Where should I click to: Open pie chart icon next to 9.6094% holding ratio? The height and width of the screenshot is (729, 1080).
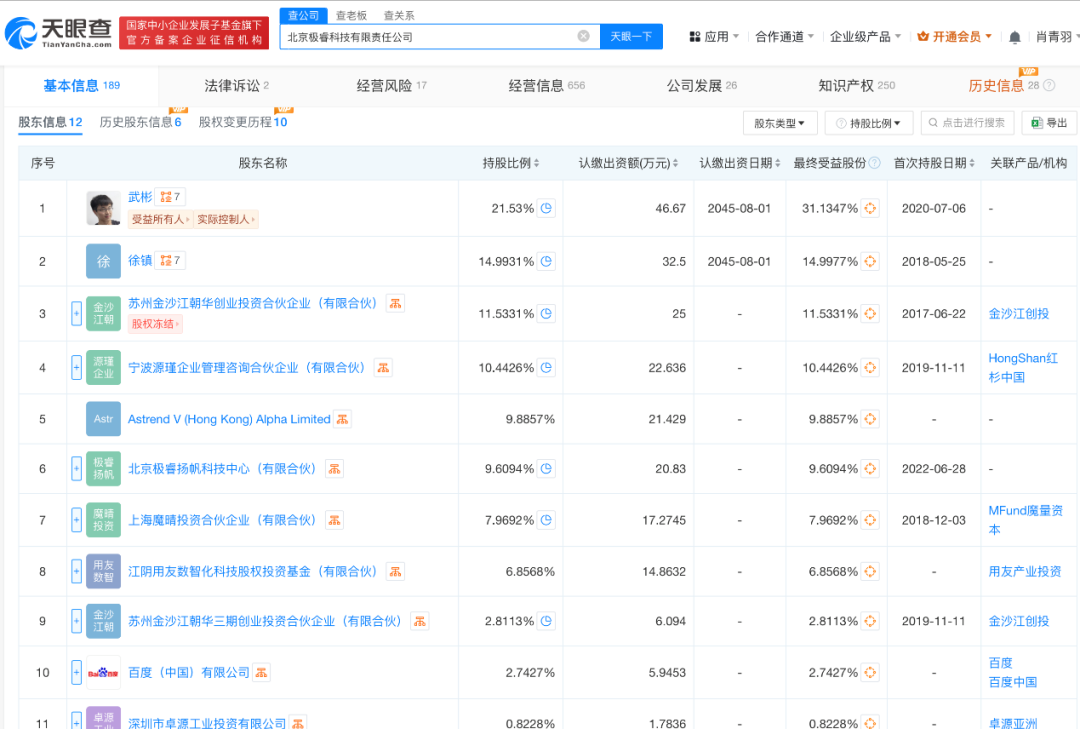click(546, 469)
